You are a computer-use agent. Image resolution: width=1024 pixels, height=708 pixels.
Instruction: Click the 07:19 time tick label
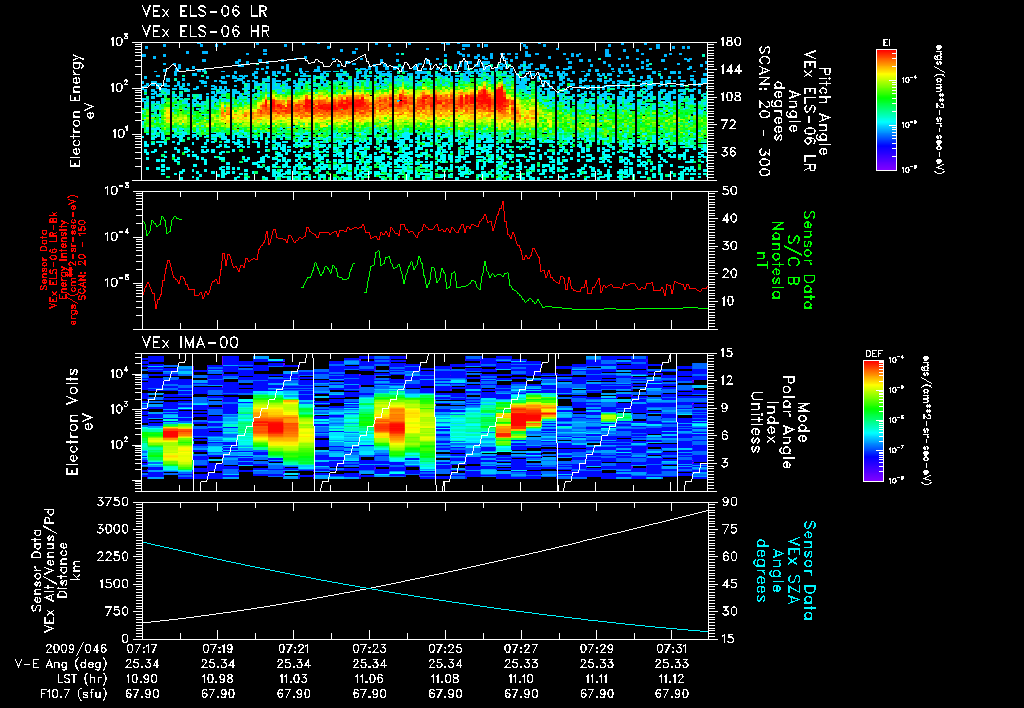pos(217,649)
